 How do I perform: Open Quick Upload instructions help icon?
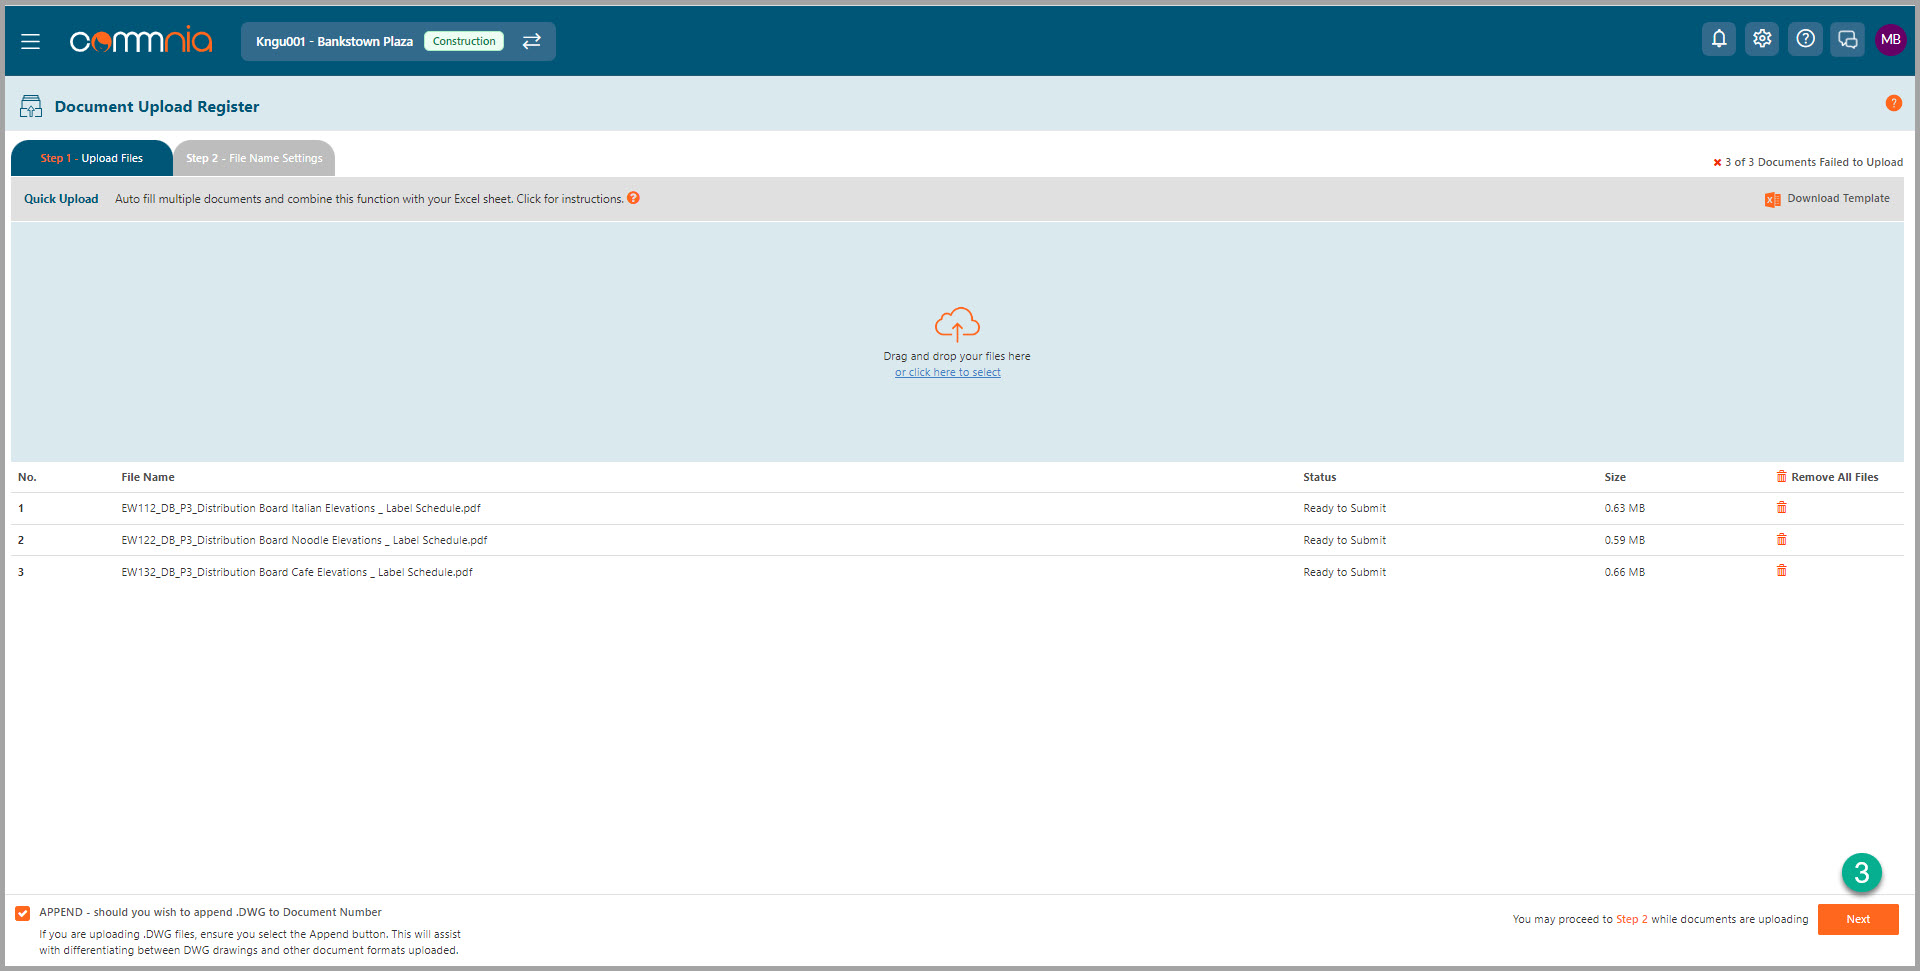click(x=633, y=198)
